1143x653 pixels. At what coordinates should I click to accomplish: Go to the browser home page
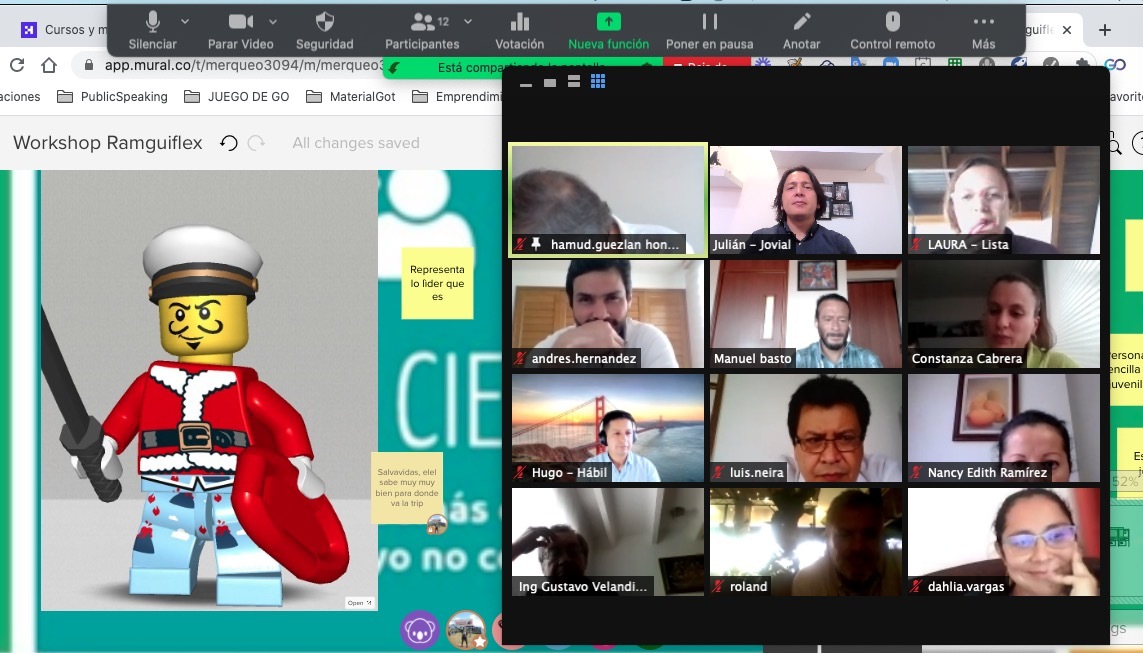pyautogui.click(x=49, y=65)
